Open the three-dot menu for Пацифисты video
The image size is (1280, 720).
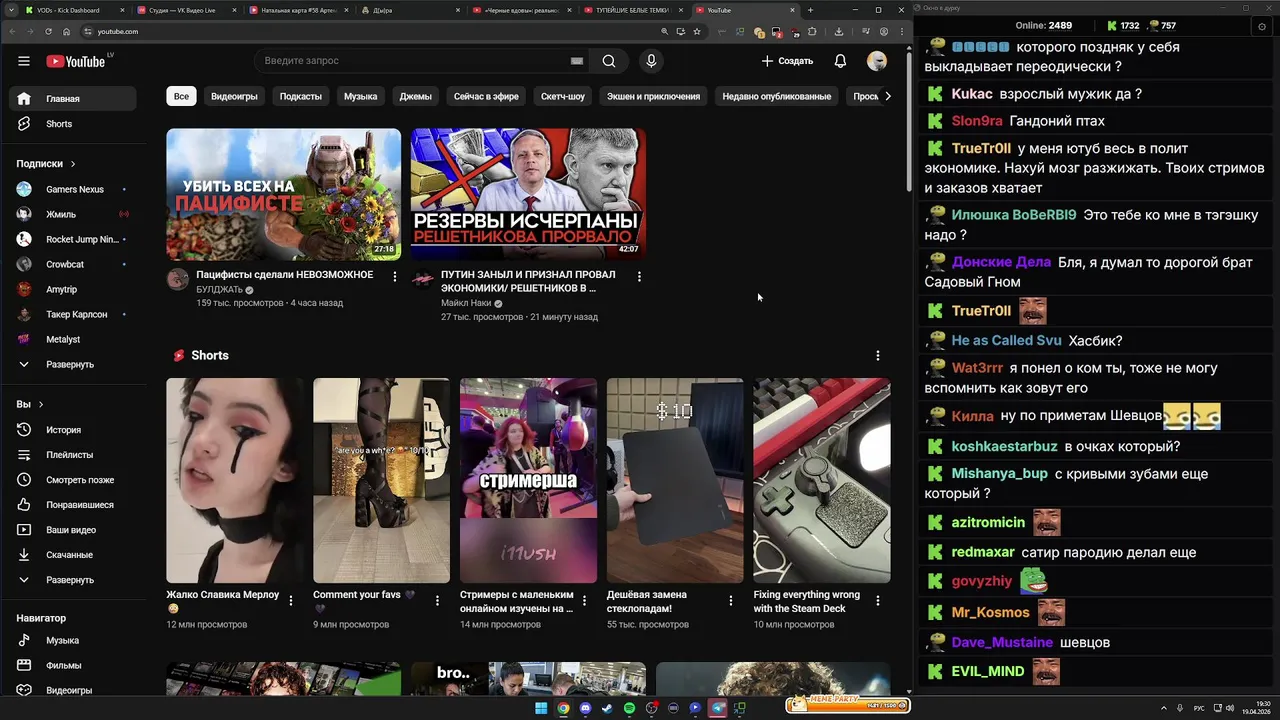click(x=394, y=276)
